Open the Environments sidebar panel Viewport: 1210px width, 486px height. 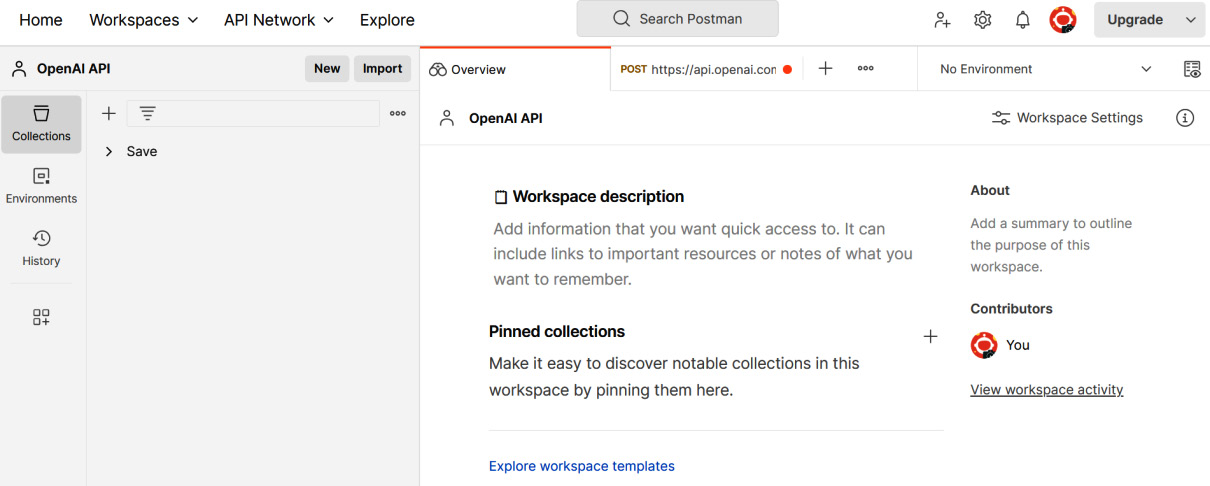(x=41, y=186)
